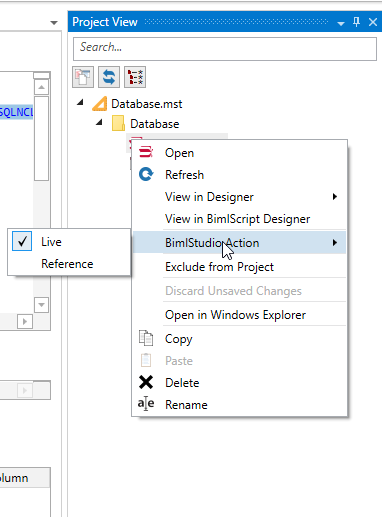Click the Project View search field
382x517 pixels.
click(x=225, y=49)
